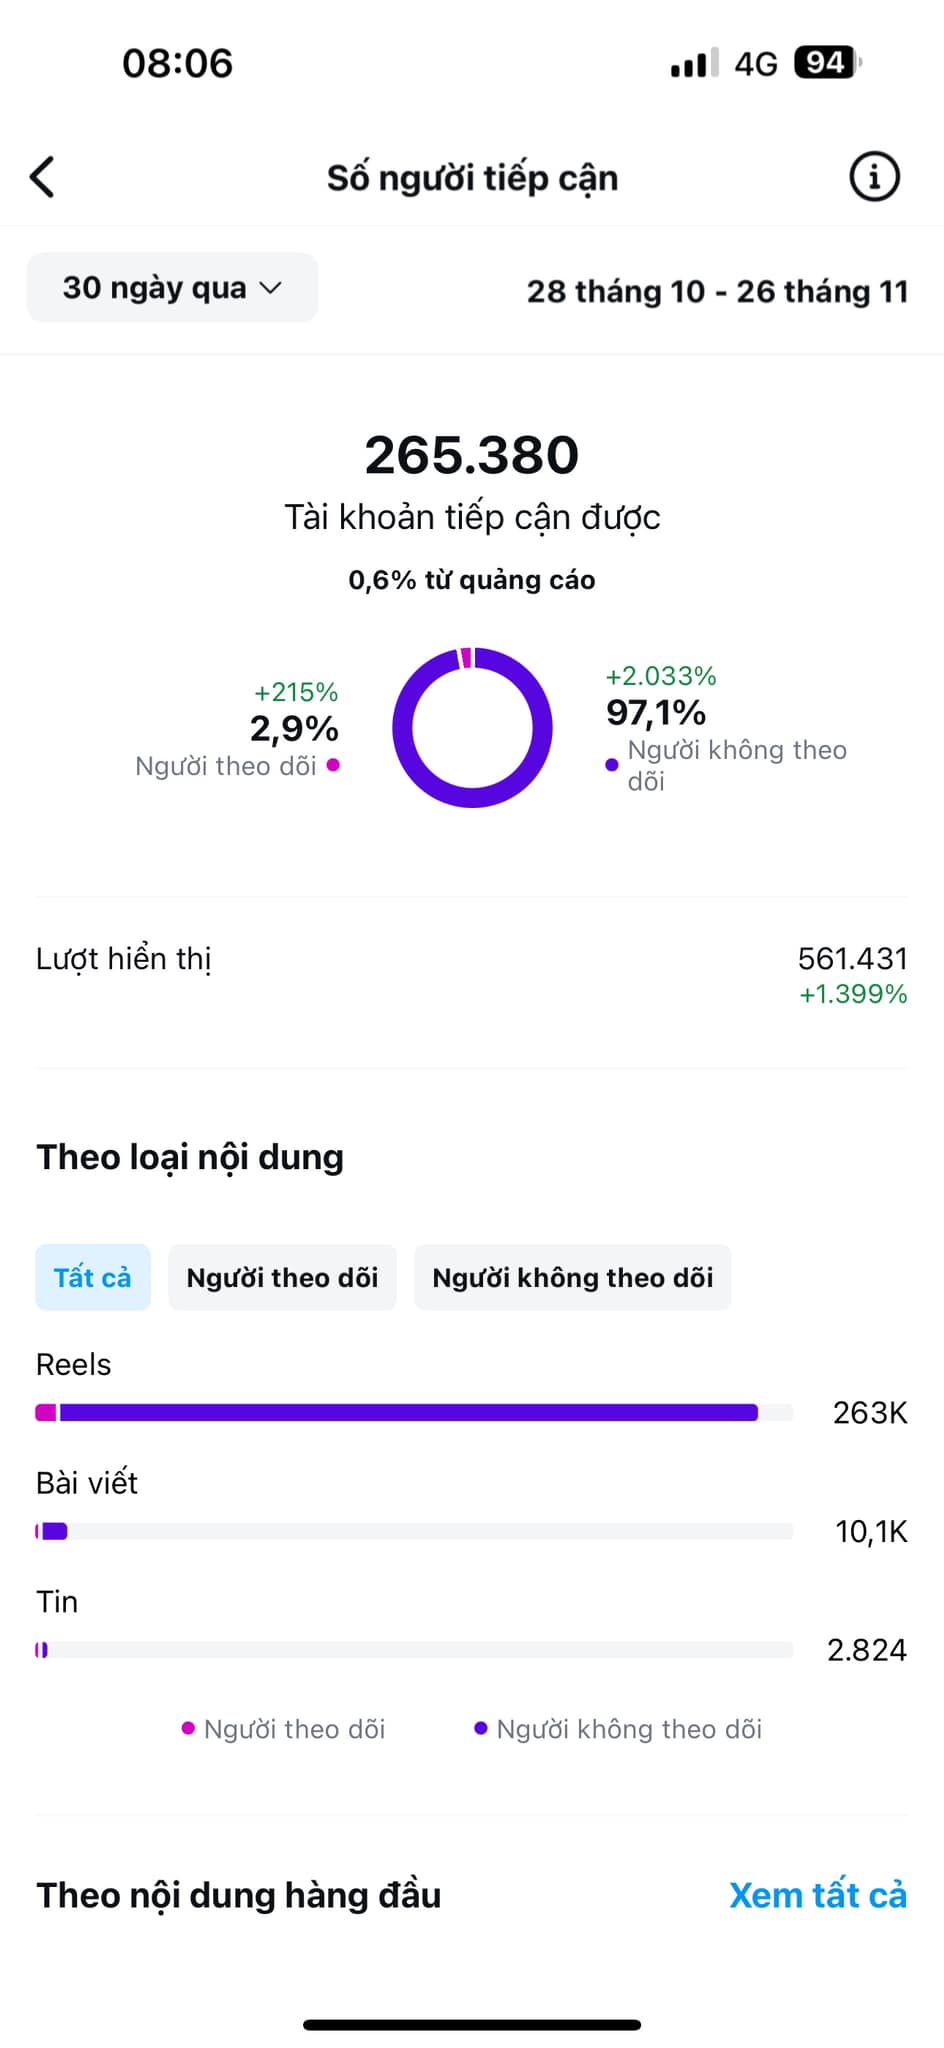Image resolution: width=944 pixels, height=2048 pixels.
Task: Tap the "Xem tất cả" link
Action: click(817, 1895)
